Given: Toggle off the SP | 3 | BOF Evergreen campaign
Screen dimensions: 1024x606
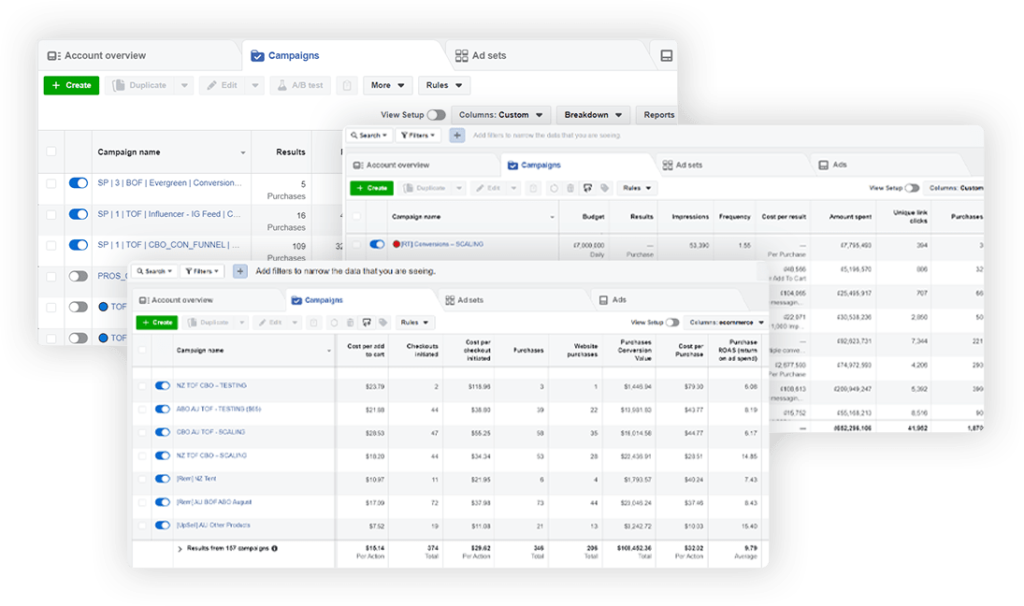Looking at the screenshot, I should 78,184.
